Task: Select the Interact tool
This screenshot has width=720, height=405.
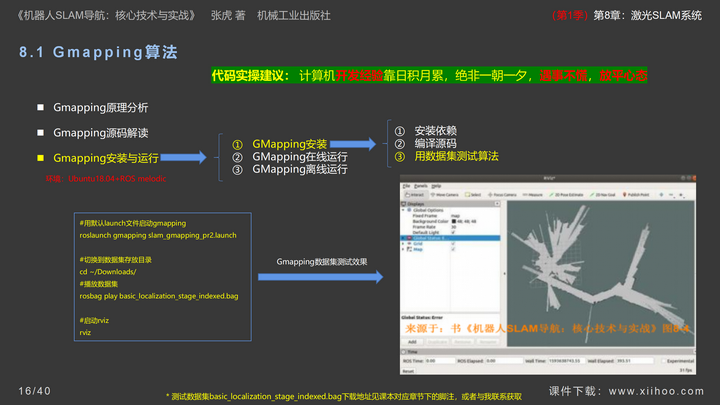Action: [415, 195]
